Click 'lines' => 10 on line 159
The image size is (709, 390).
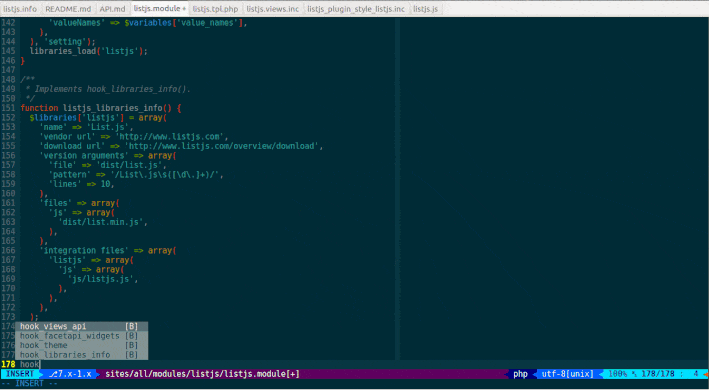point(80,184)
